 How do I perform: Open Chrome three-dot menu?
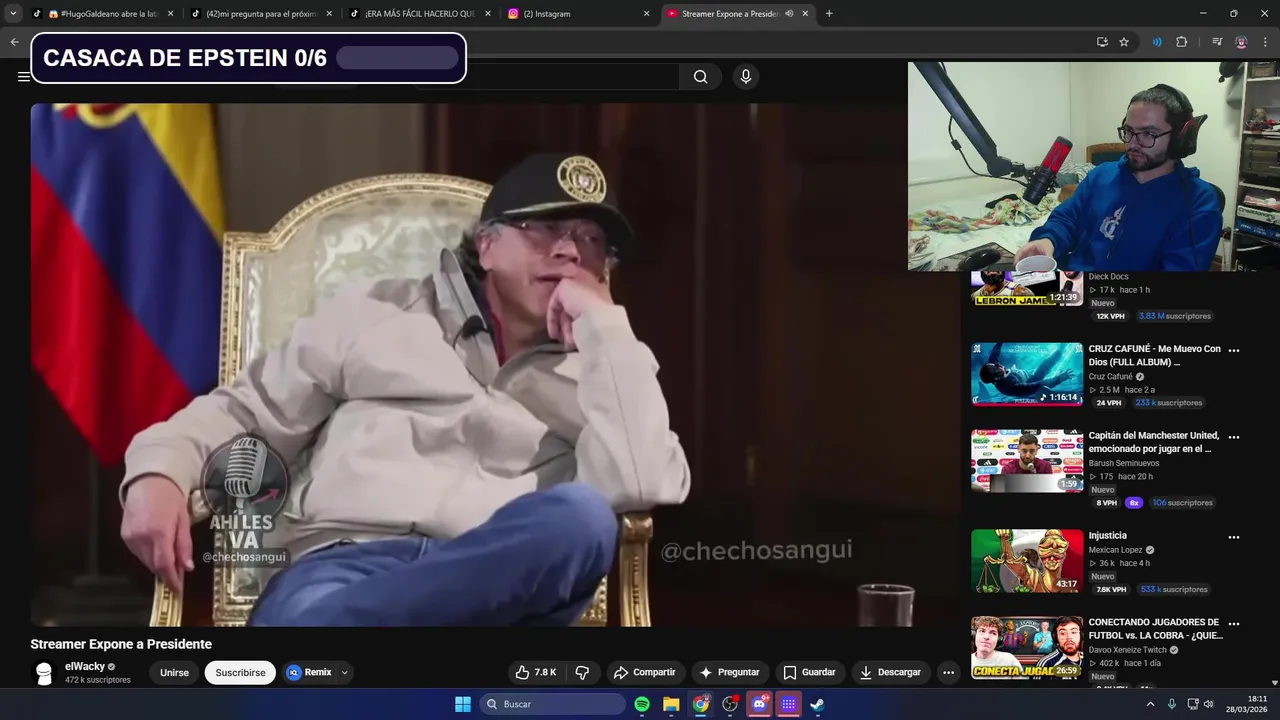(x=1265, y=42)
